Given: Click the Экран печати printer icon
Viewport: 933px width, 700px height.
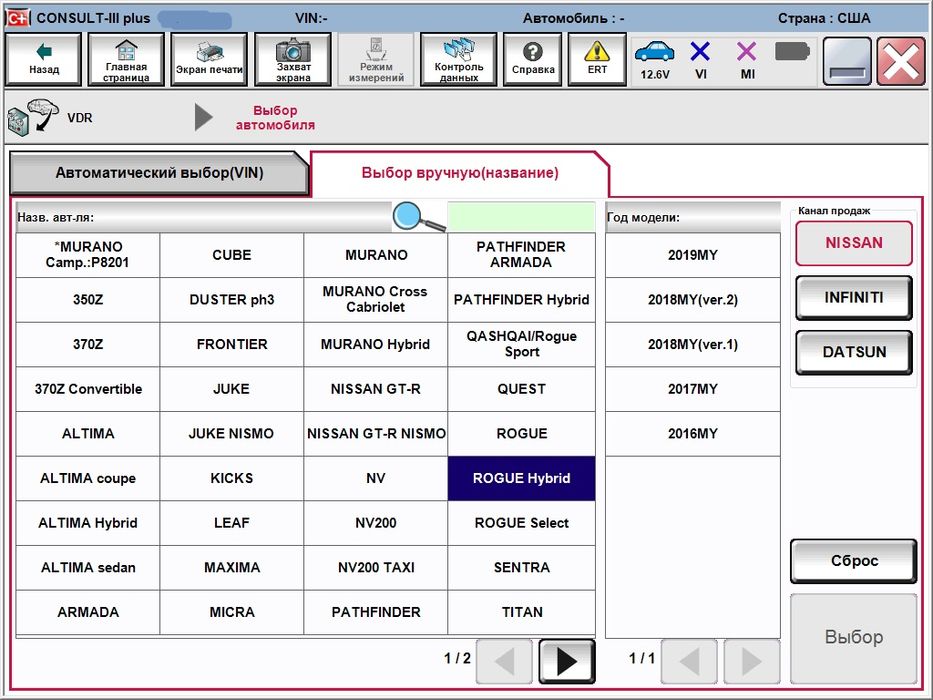Looking at the screenshot, I should (x=209, y=60).
